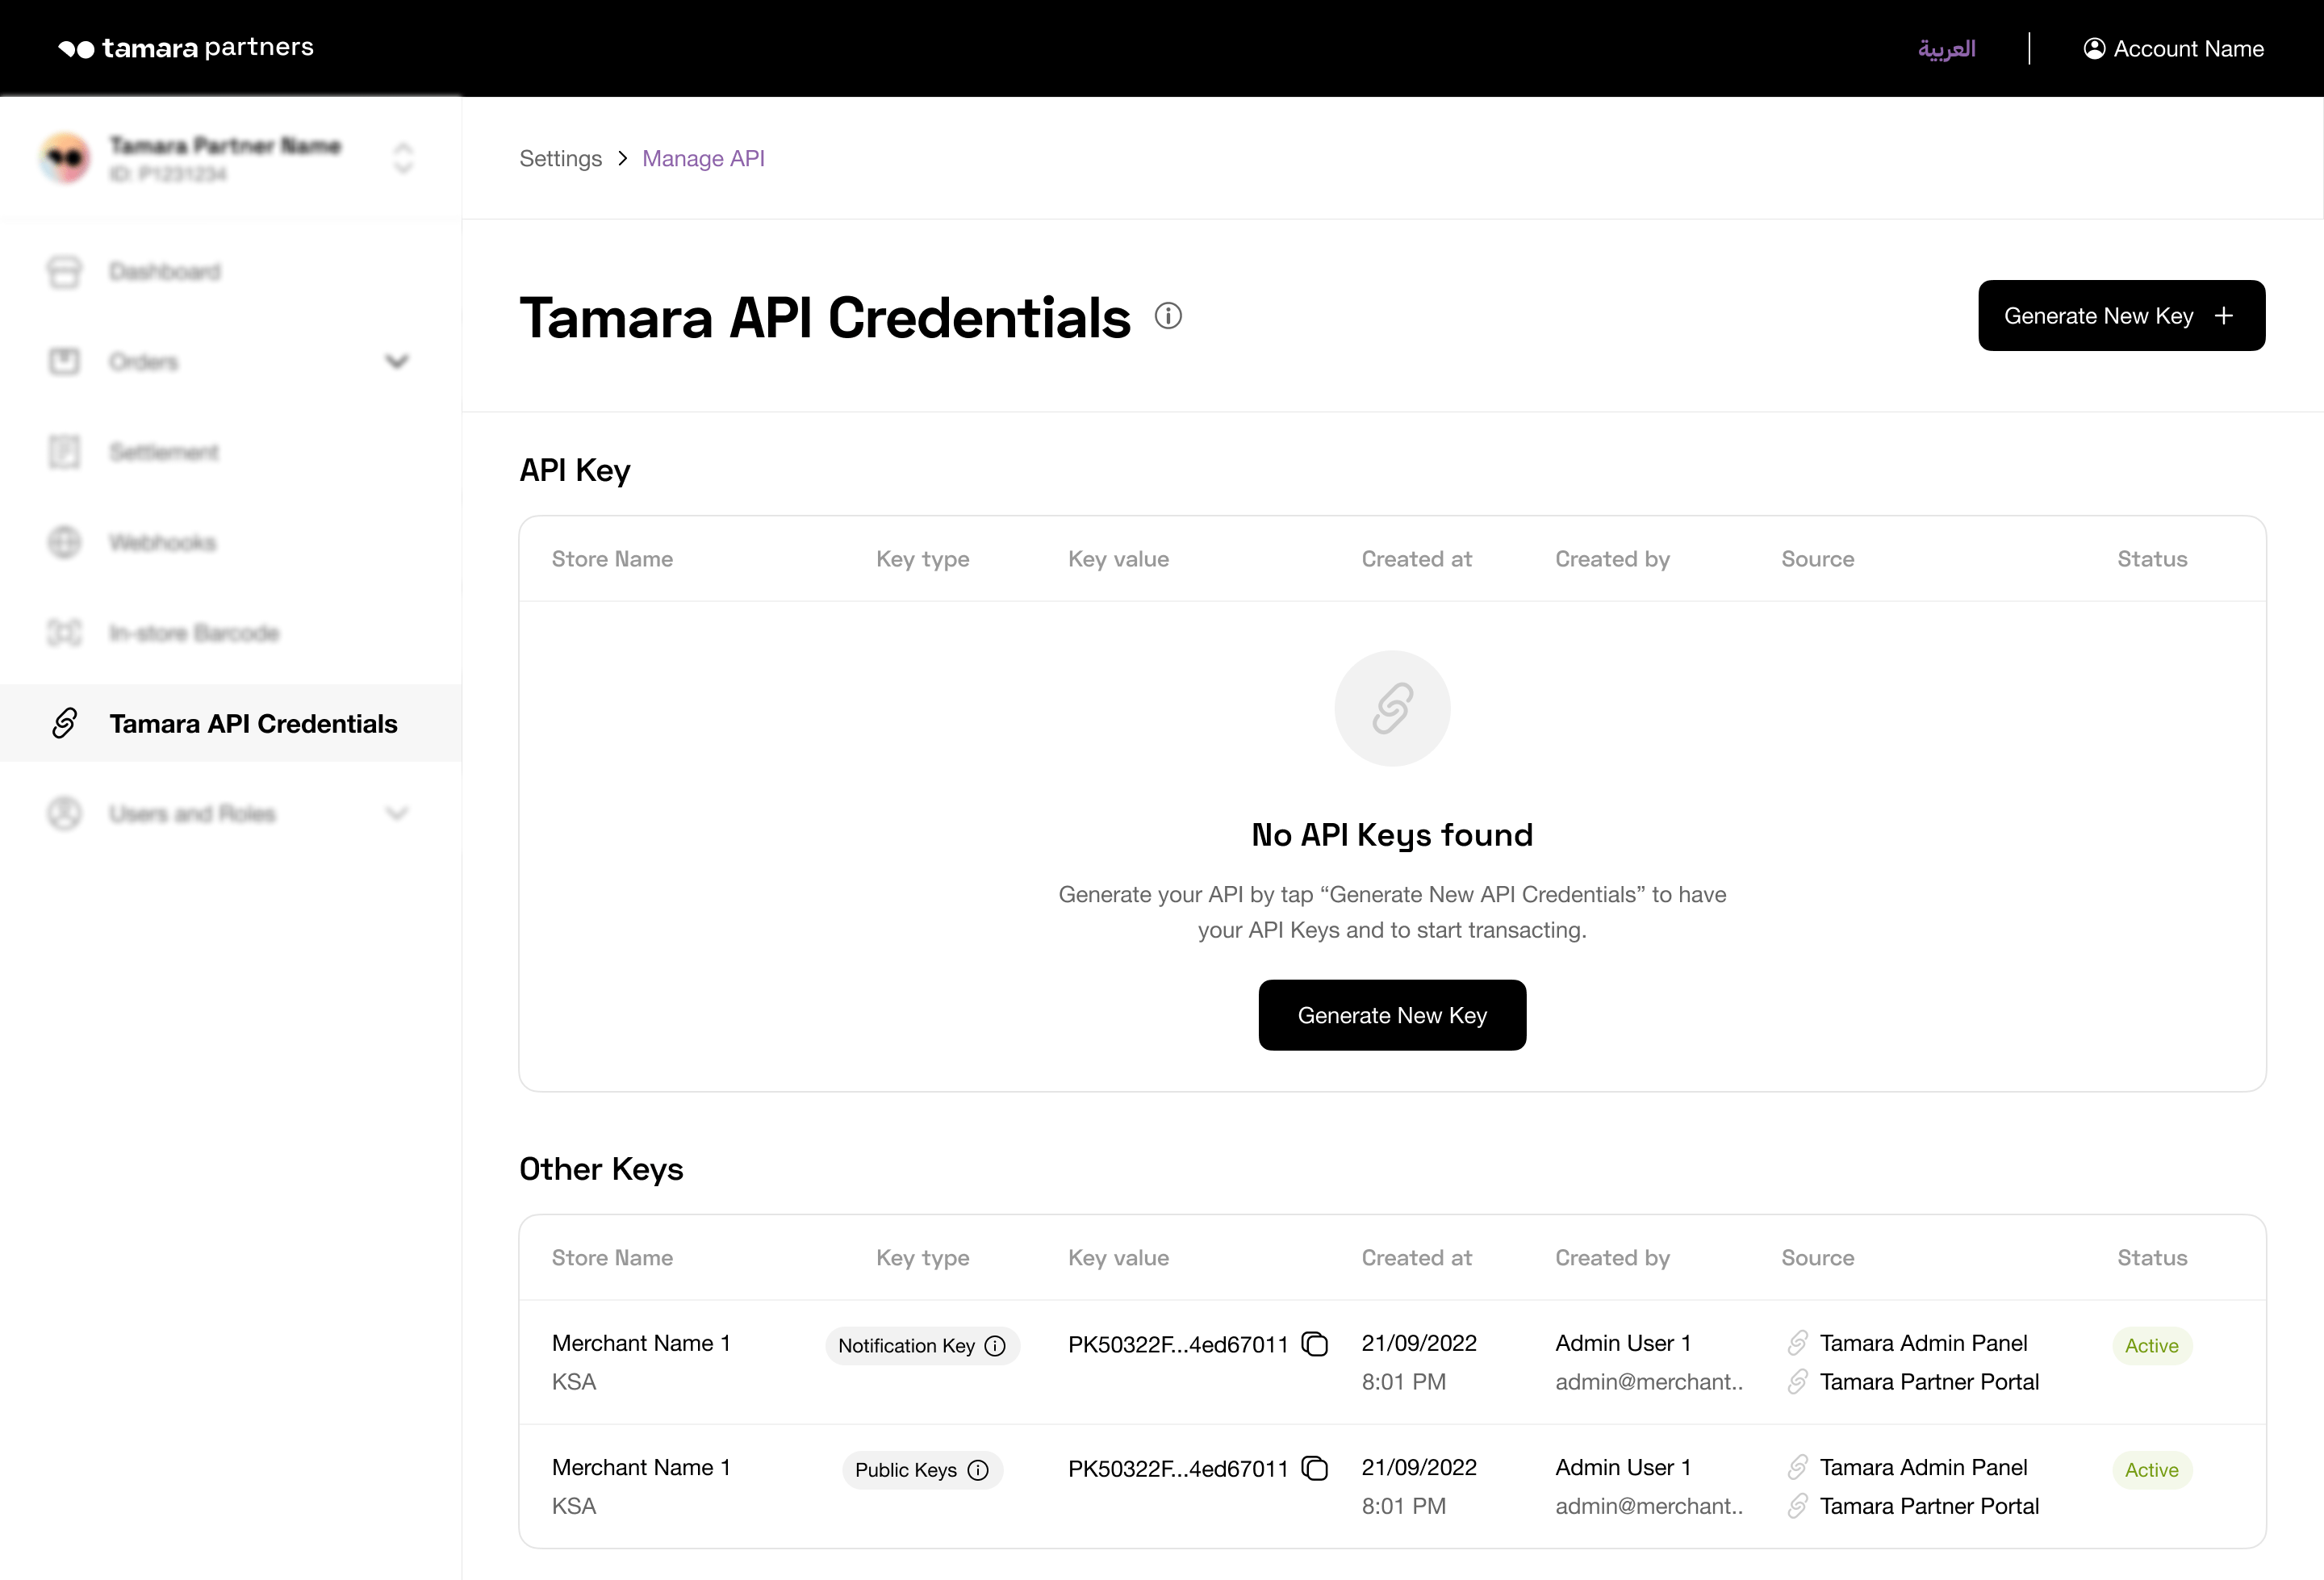Viewport: 2324px width, 1580px height.
Task: Click the Active status badge on the Notification Key row
Action: (x=2152, y=1345)
